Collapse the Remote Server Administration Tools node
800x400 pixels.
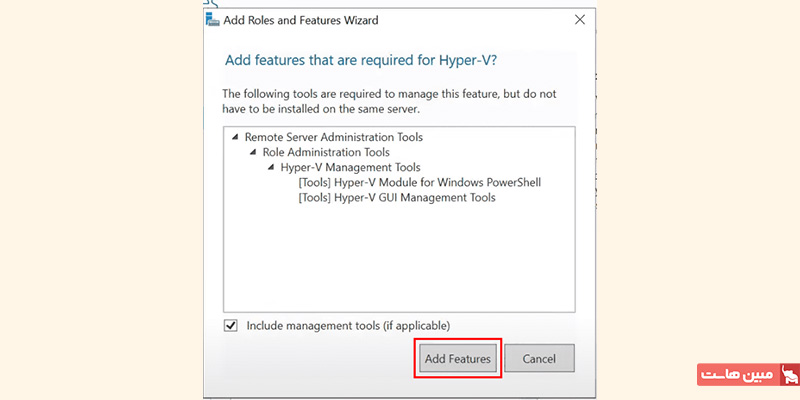235,137
